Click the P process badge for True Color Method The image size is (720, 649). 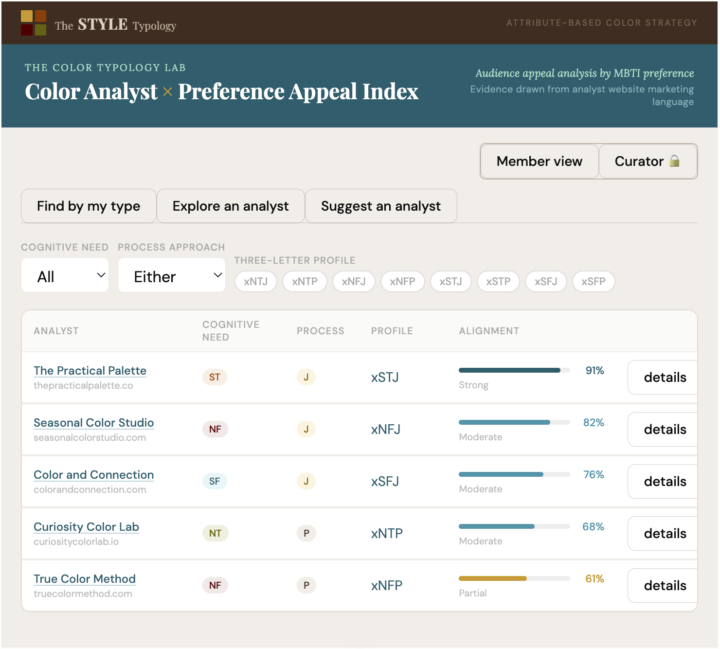click(306, 585)
